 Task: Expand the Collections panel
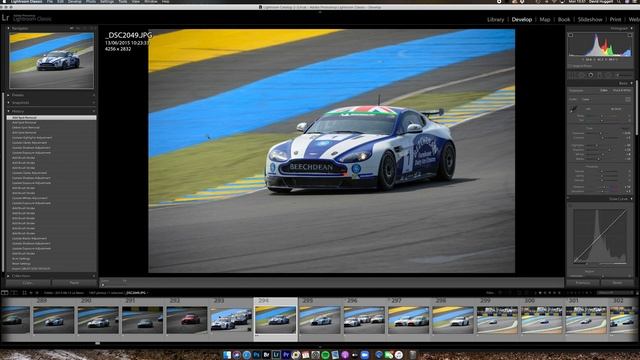[x=8, y=276]
